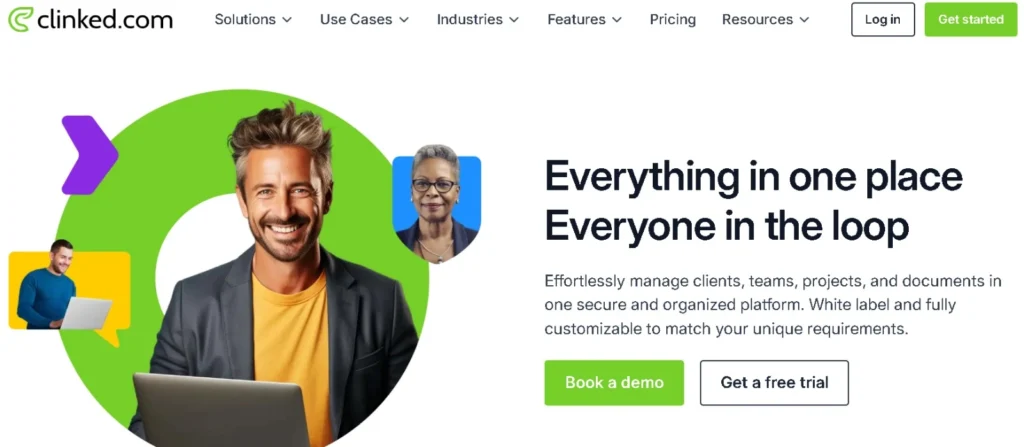Open the Features menu label
This screenshot has width=1024, height=447.
point(577,20)
